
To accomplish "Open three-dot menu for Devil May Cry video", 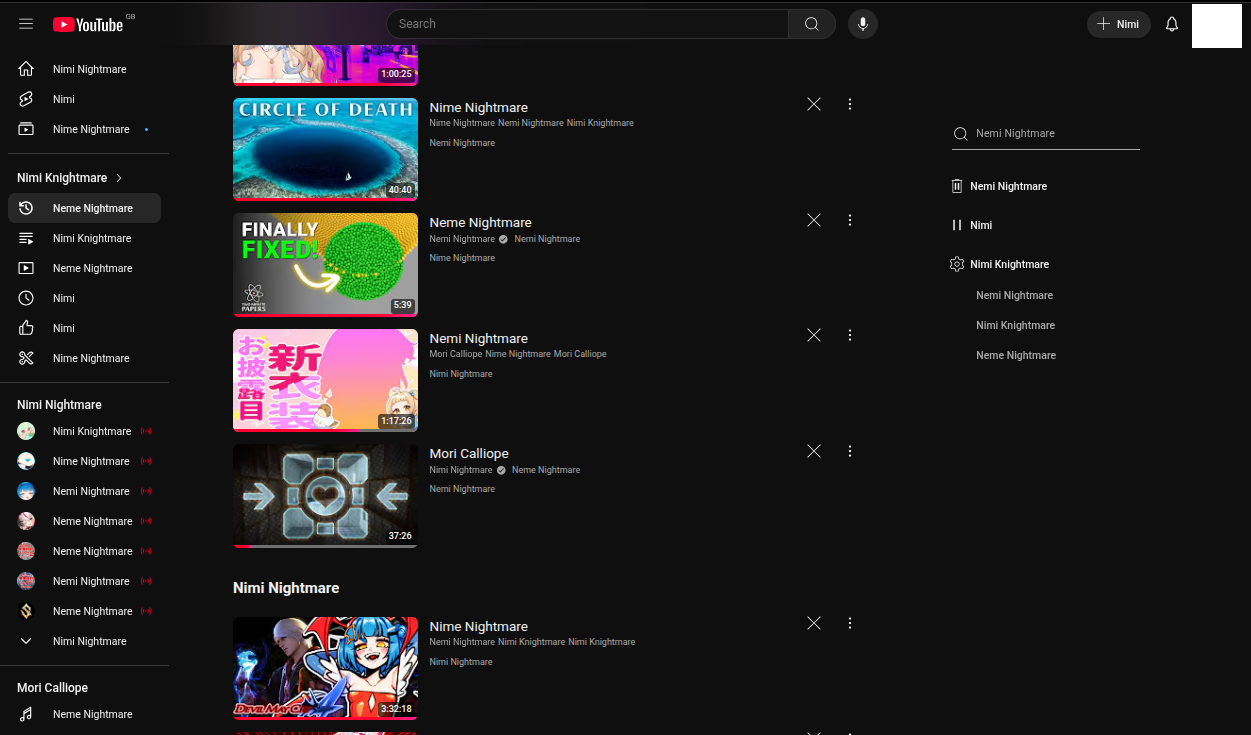I will coord(850,623).
